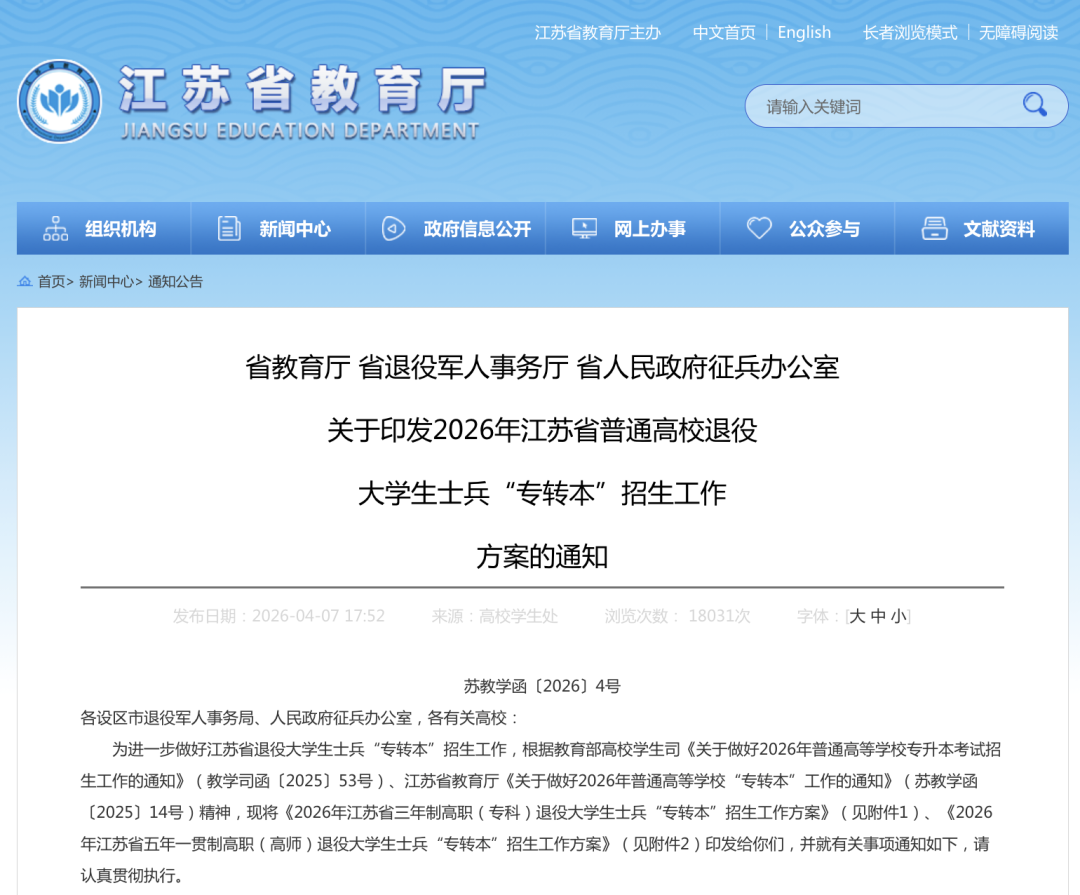
Task: Click the home icon in breadcrumb
Action: [x=25, y=282]
